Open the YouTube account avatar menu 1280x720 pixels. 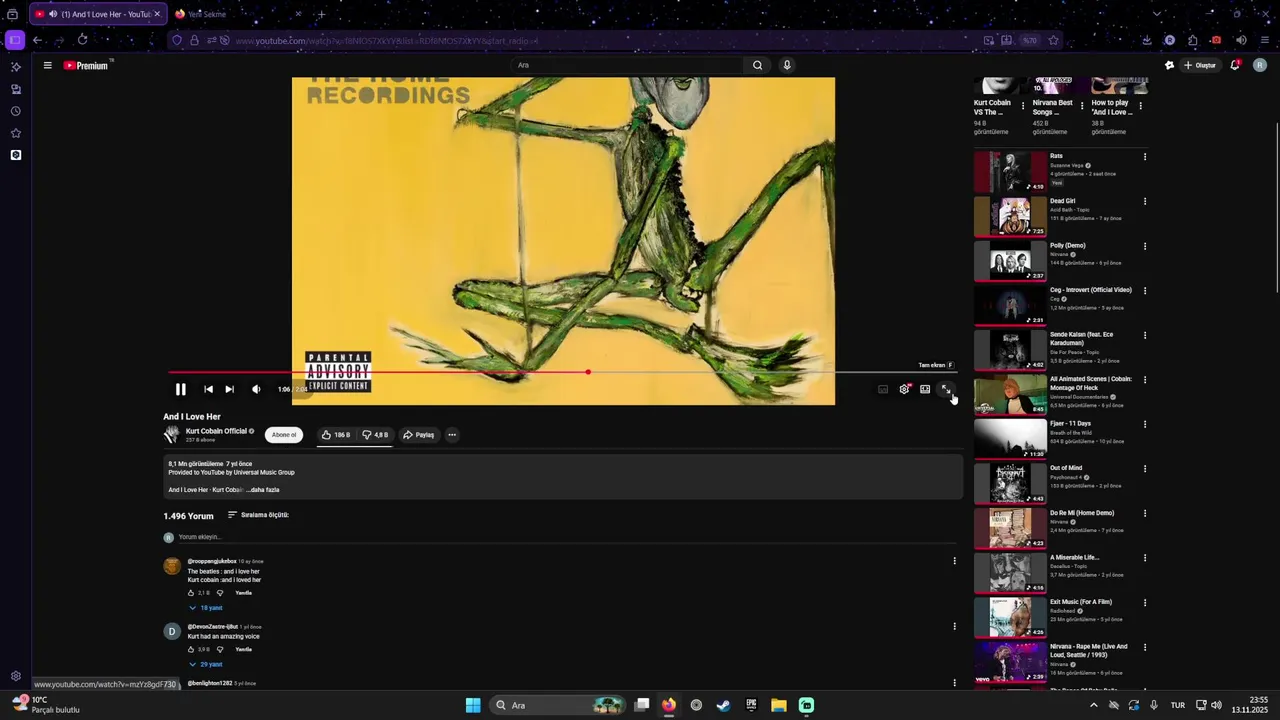[x=1261, y=65]
